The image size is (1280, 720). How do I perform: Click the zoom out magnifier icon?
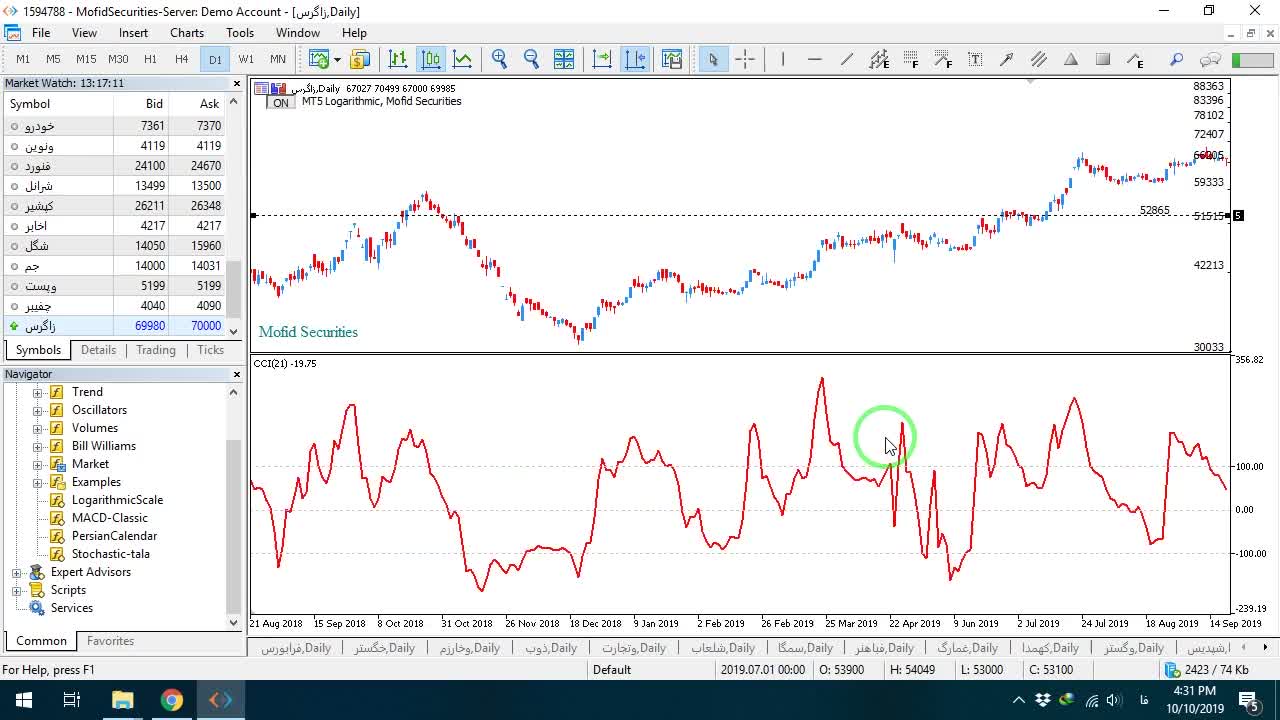click(x=531, y=59)
